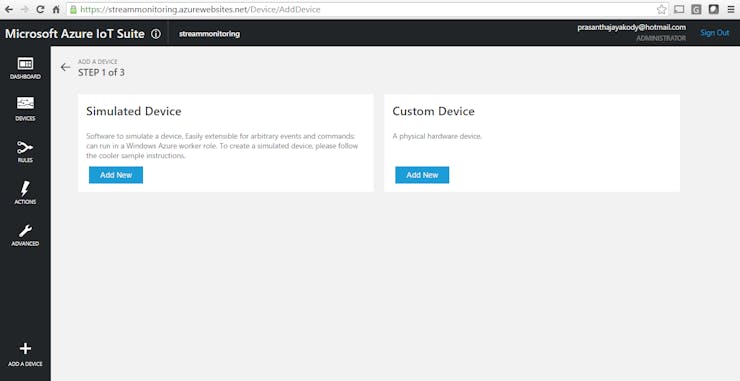740x381 pixels.
Task: Click the info icon next to Azure IoT Suite
Action: pos(156,34)
